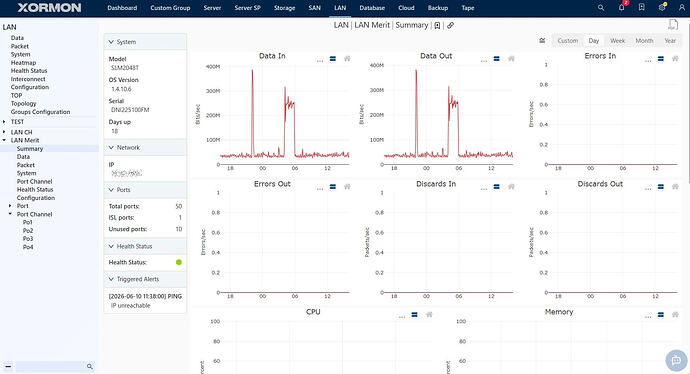Select Day time range
The image size is (690, 374).
coord(594,40)
